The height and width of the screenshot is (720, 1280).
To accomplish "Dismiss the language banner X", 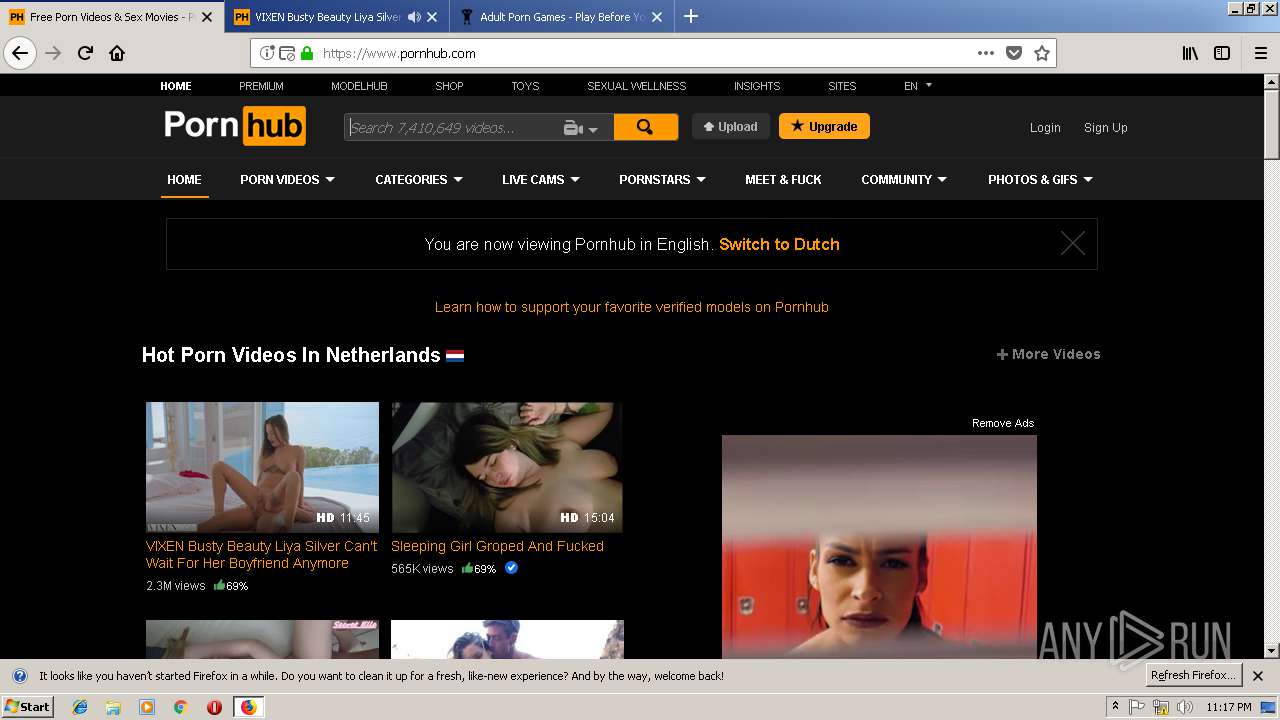I will coord(1072,243).
